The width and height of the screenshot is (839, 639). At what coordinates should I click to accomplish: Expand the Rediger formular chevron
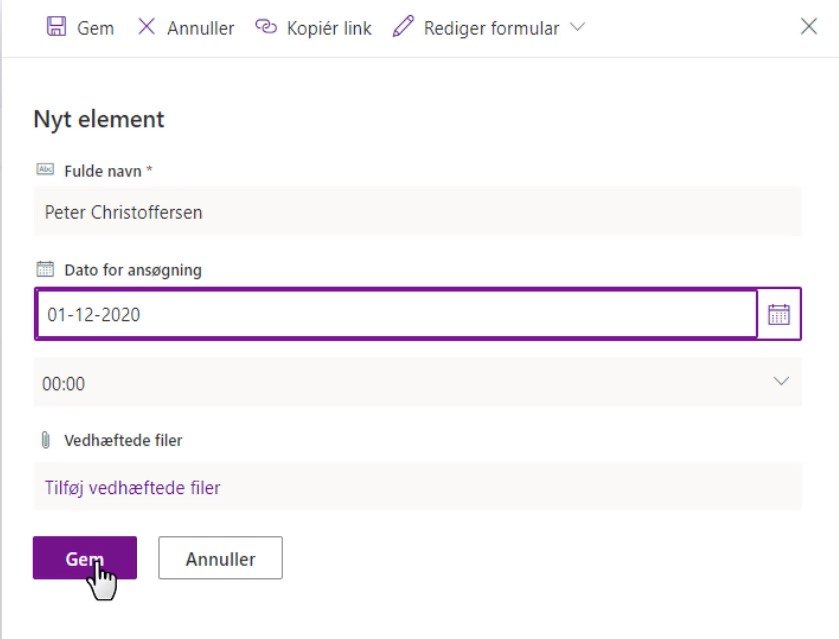point(577,26)
